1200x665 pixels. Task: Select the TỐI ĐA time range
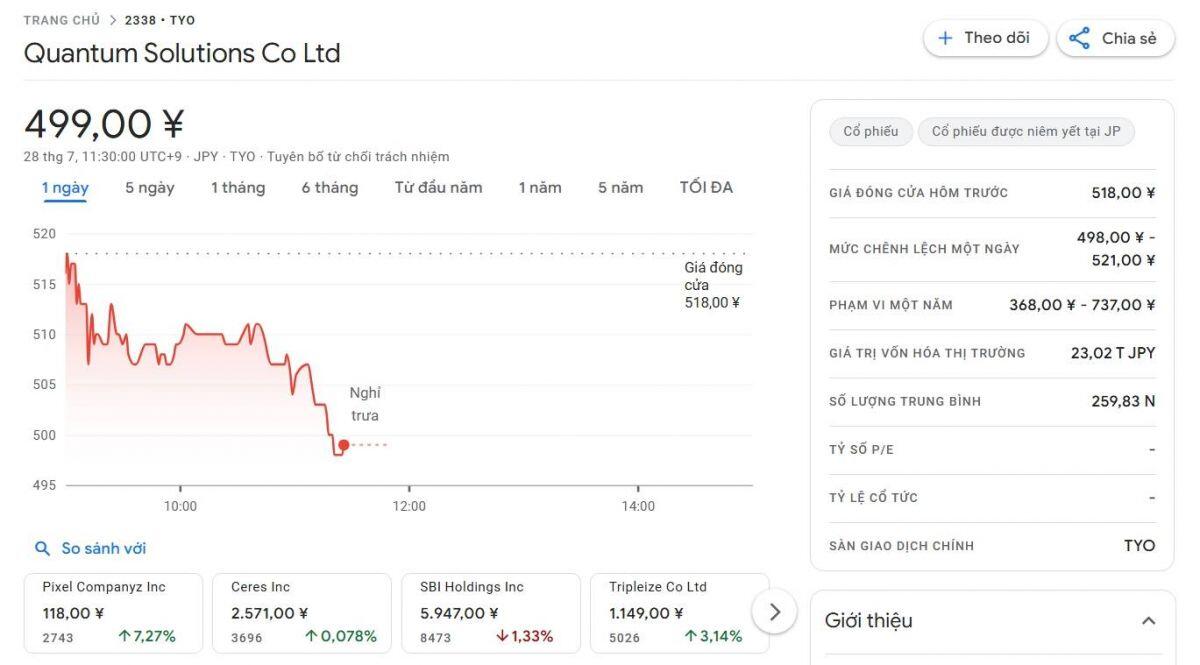coord(705,187)
